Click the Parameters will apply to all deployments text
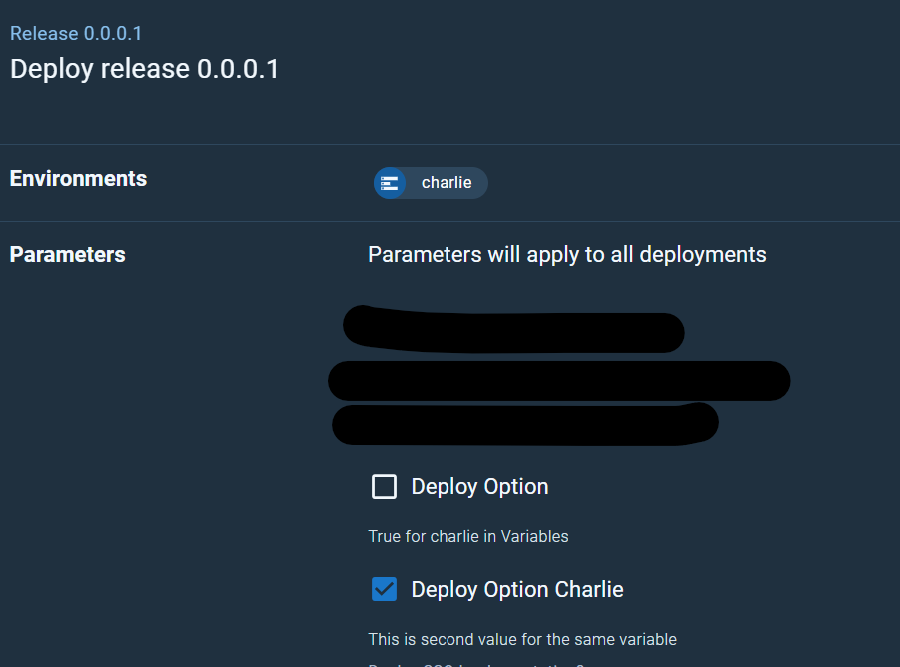900x667 pixels. (567, 255)
